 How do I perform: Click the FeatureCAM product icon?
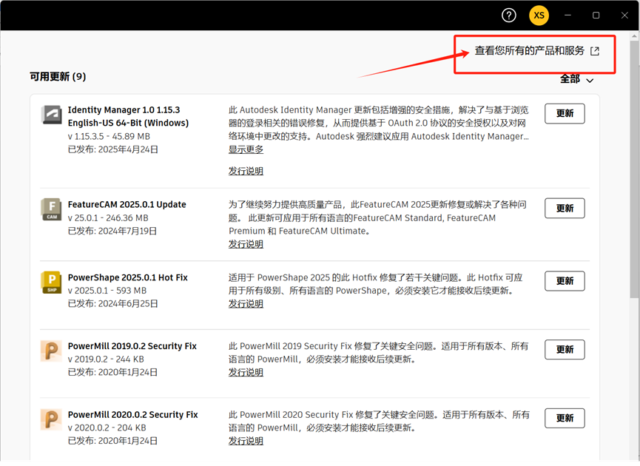pyautogui.click(x=52, y=209)
